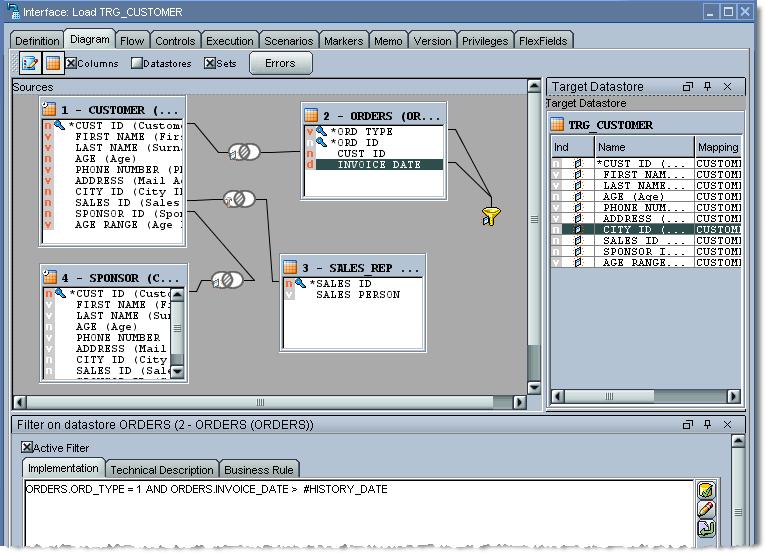
Task: Switch to the Memo tab
Action: 388,41
